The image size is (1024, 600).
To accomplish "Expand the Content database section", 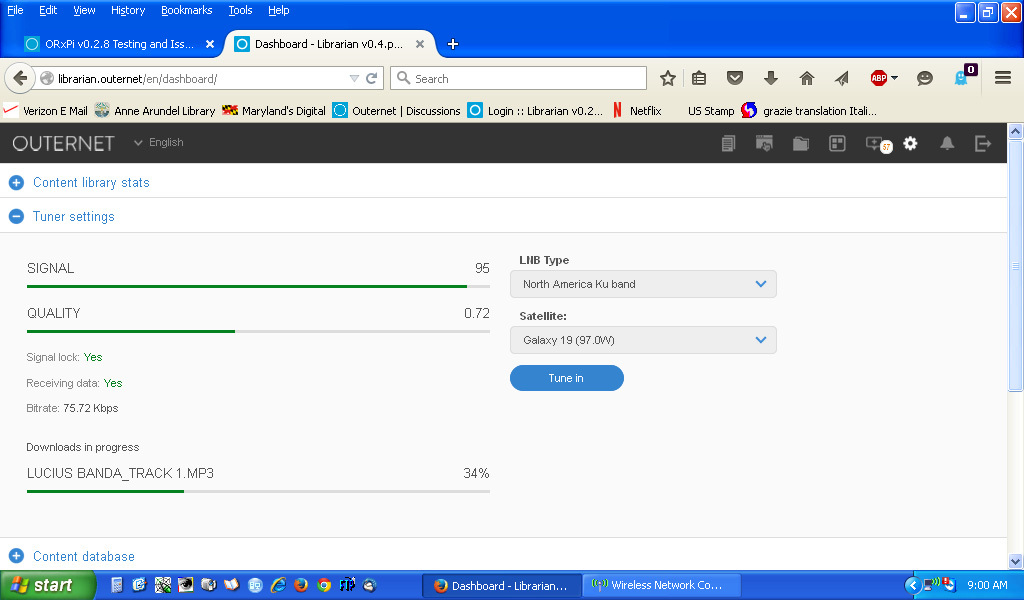I will click(x=72, y=556).
